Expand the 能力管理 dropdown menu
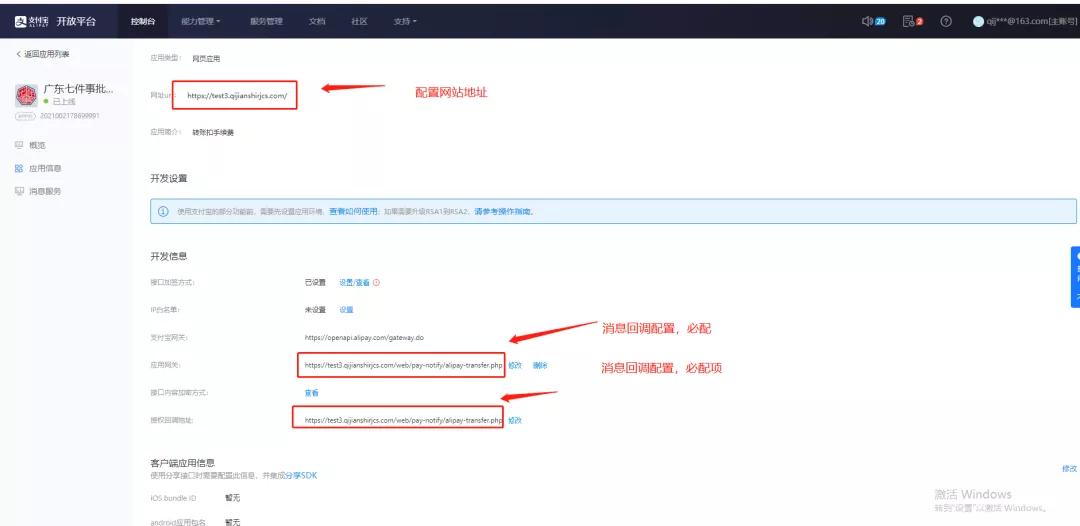Image resolution: width=1080 pixels, height=526 pixels. [x=200, y=21]
